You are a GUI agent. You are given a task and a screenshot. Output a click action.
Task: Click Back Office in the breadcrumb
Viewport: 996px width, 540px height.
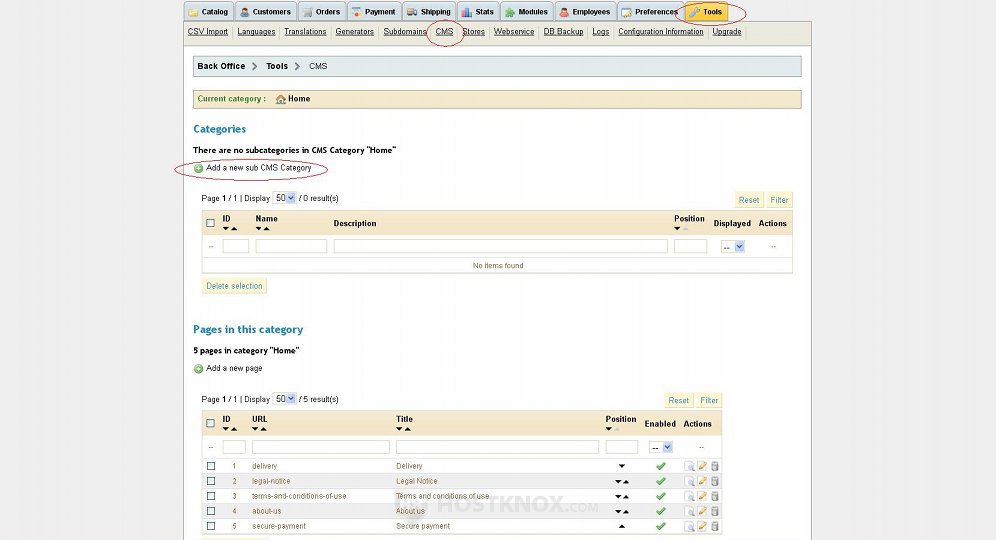point(221,66)
